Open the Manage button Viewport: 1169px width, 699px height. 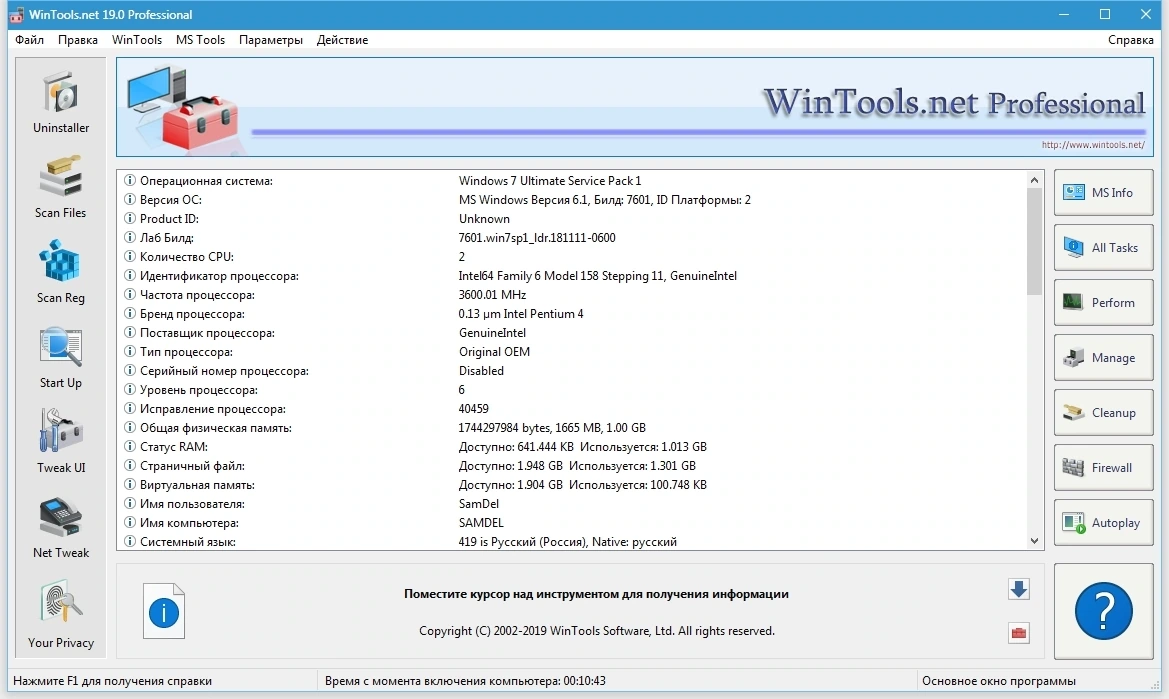click(1103, 358)
